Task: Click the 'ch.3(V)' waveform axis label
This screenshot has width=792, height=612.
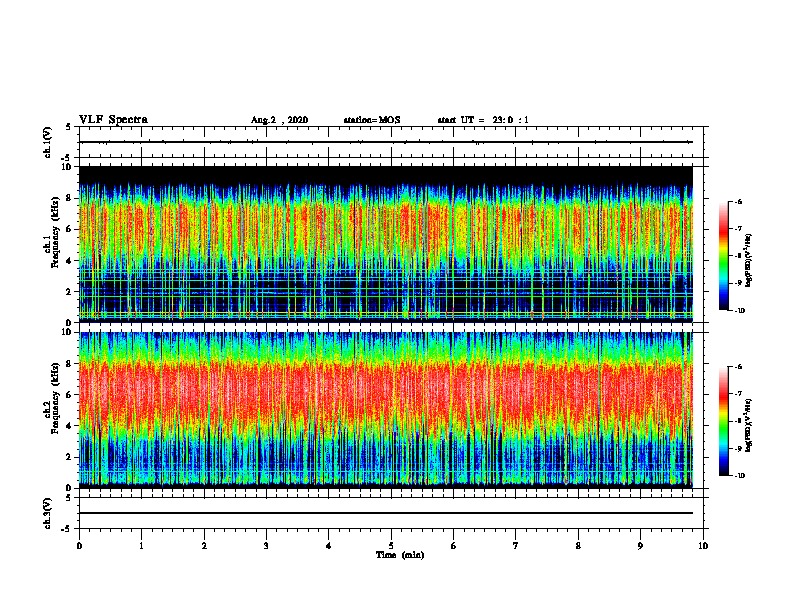Action: point(48,513)
